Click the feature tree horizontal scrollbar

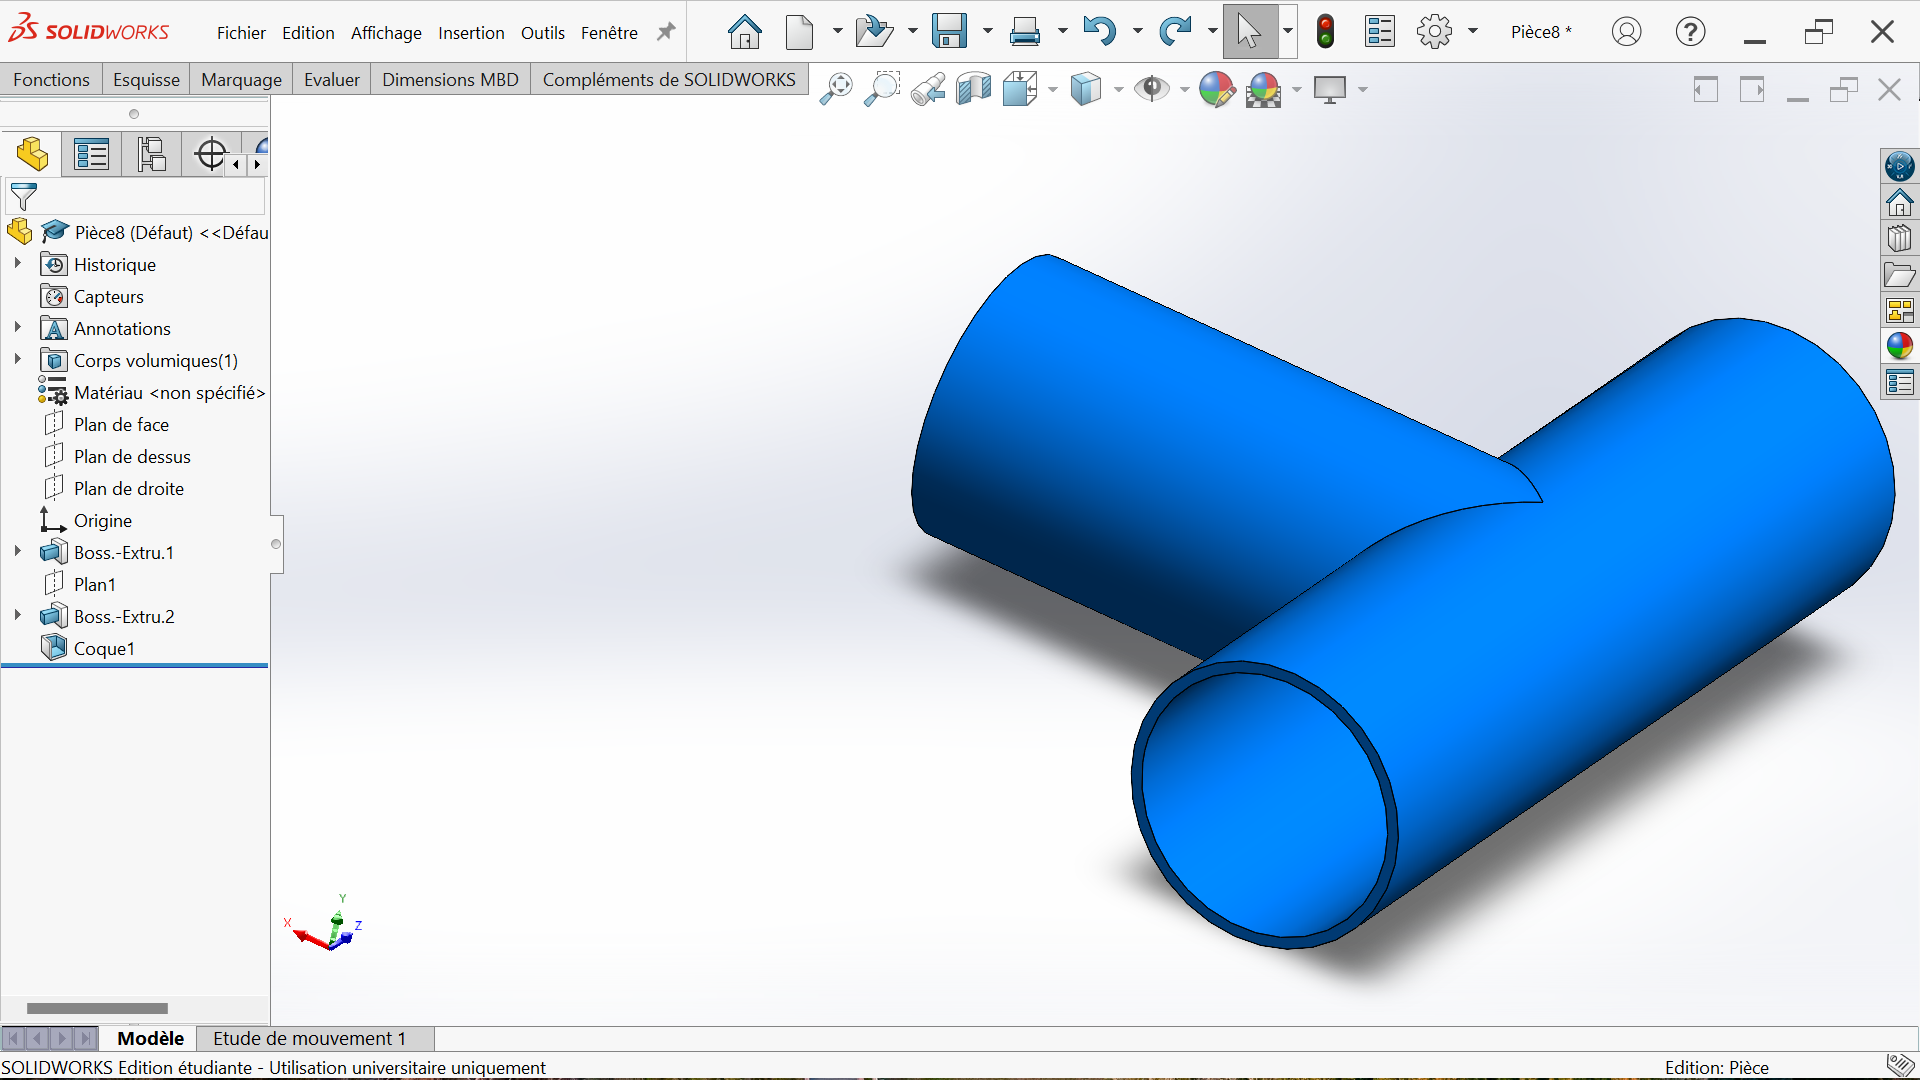pyautogui.click(x=97, y=1008)
